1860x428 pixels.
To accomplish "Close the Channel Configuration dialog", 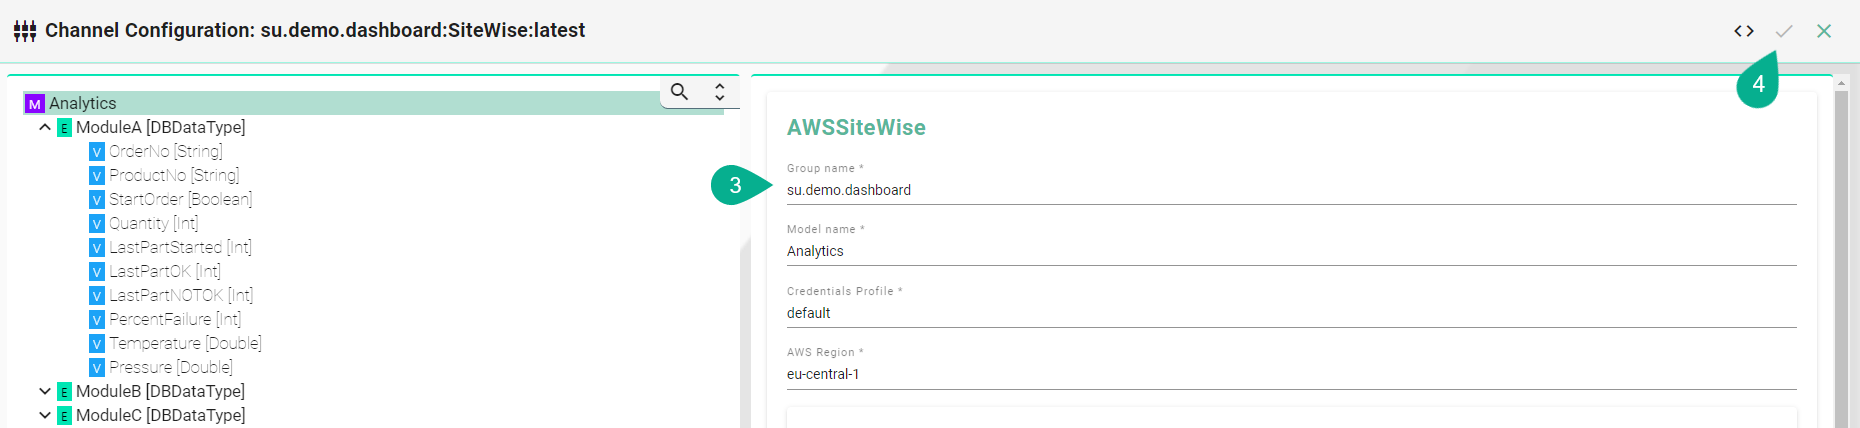I will pyautogui.click(x=1824, y=31).
